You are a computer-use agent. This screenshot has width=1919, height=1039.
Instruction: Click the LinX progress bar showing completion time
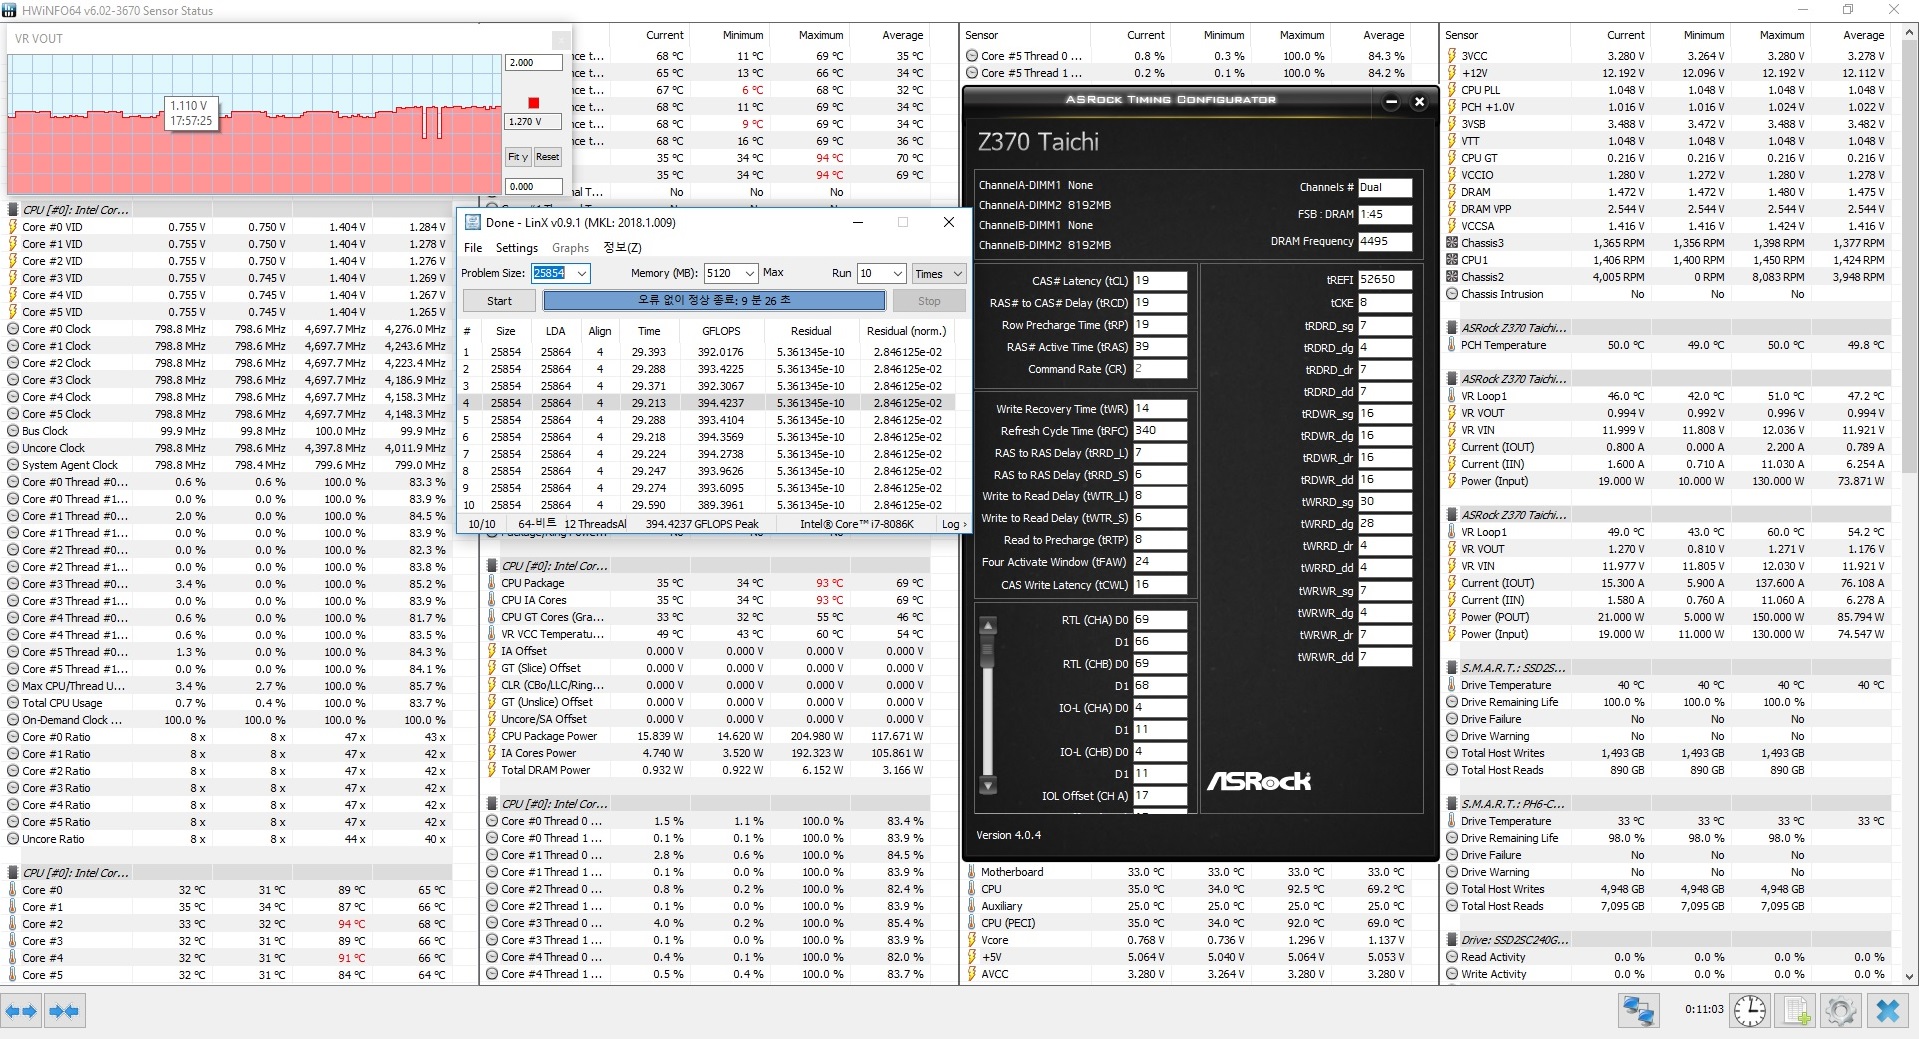[x=714, y=301]
